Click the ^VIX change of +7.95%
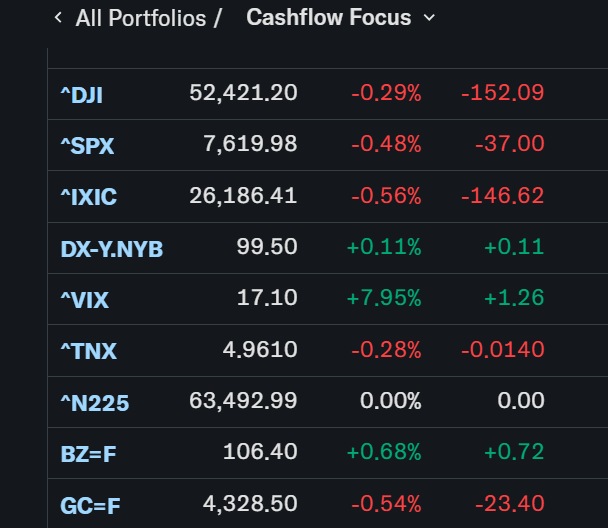This screenshot has height=528, width=608. click(384, 298)
